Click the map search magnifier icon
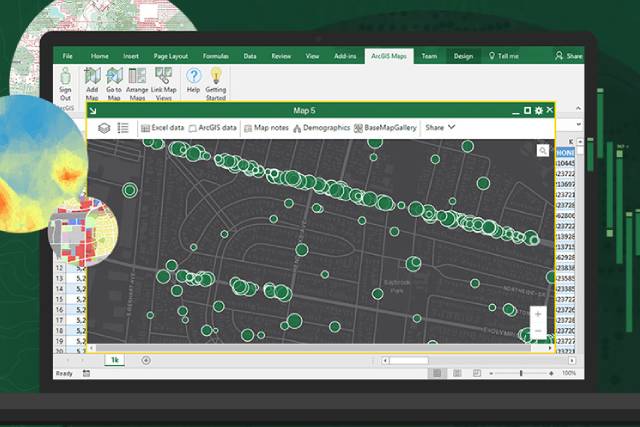 point(543,151)
